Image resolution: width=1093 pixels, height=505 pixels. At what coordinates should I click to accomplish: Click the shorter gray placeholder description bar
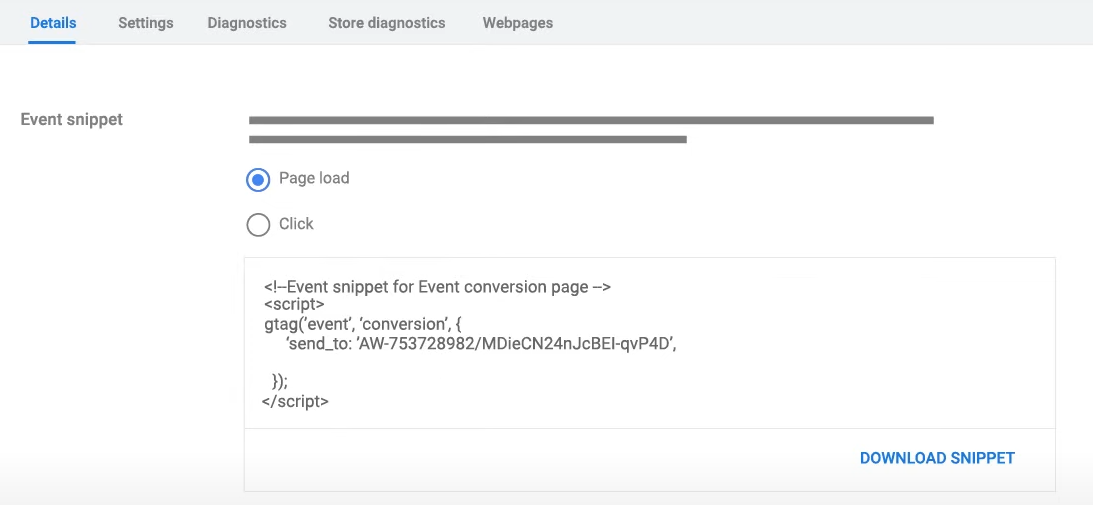[467, 139]
